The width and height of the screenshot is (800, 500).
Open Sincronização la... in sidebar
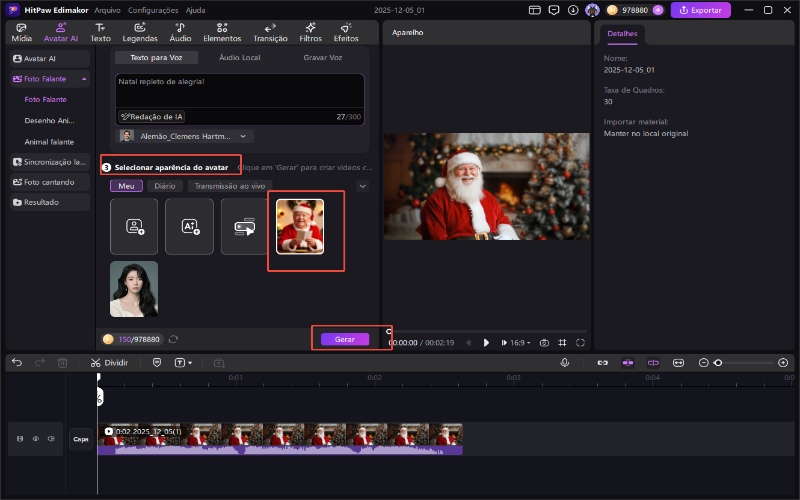(x=50, y=162)
